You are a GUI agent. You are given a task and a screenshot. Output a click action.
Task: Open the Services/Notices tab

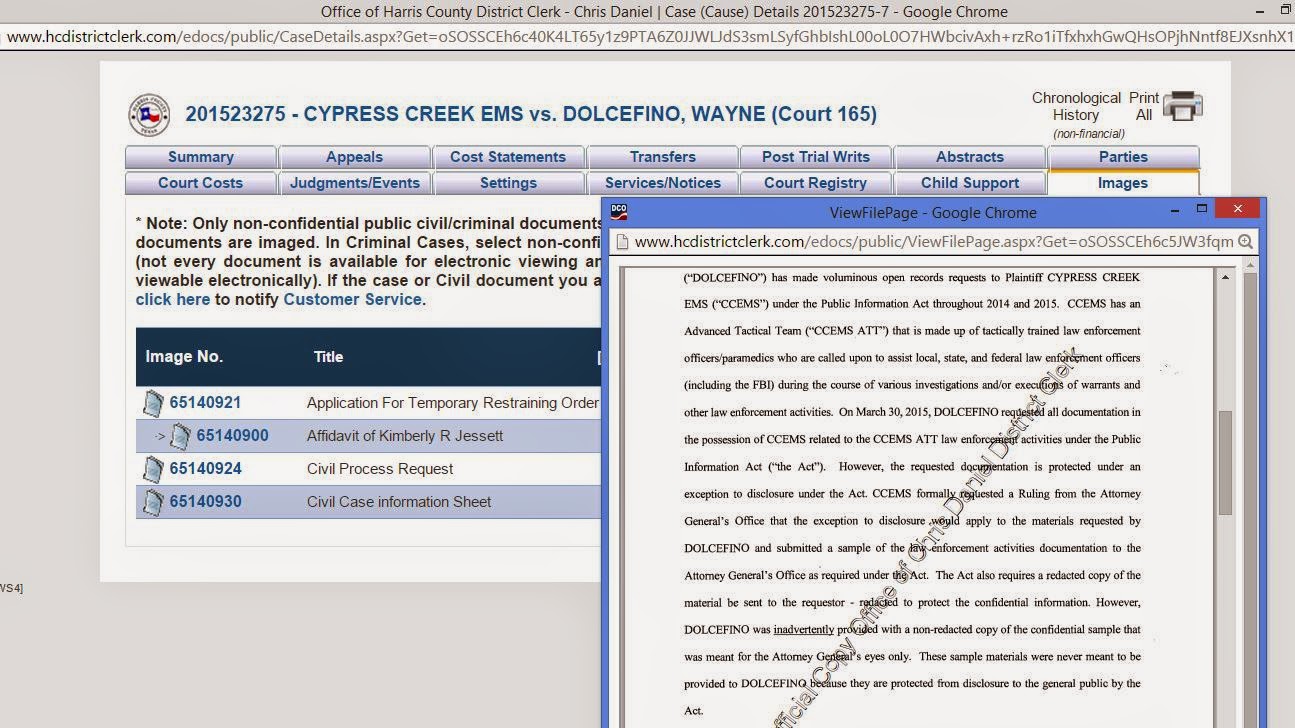click(662, 183)
